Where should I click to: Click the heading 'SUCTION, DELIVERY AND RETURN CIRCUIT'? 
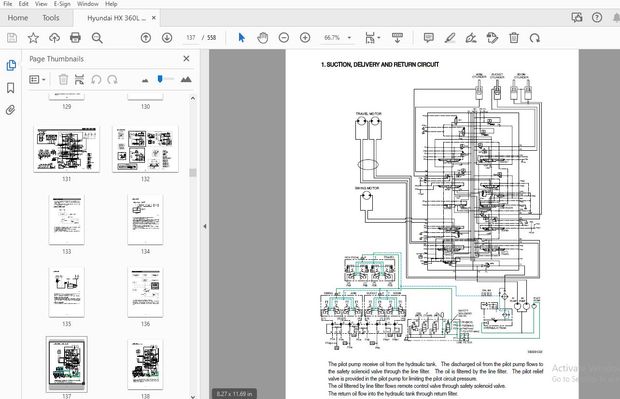coord(383,64)
